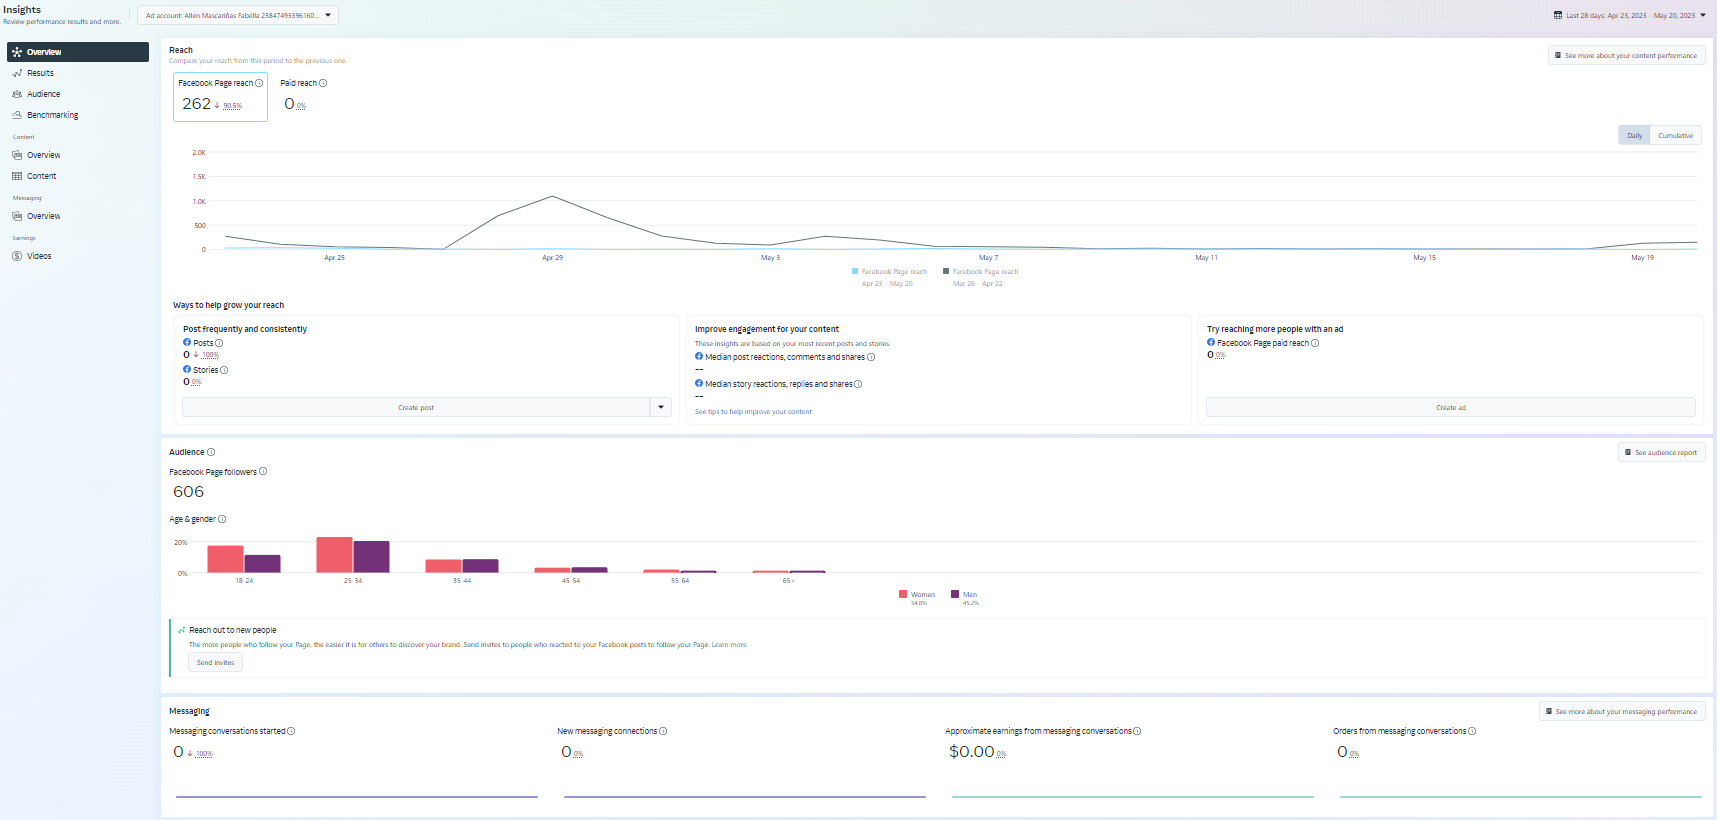Click info icon for New messaging connections
Screen dimensions: 1717x820
pyautogui.click(x=663, y=731)
